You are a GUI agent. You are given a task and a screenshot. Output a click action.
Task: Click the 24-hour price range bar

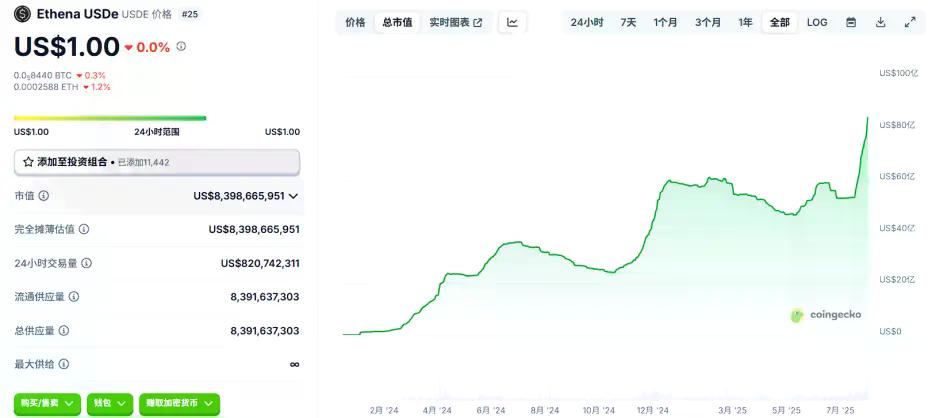click(x=110, y=118)
